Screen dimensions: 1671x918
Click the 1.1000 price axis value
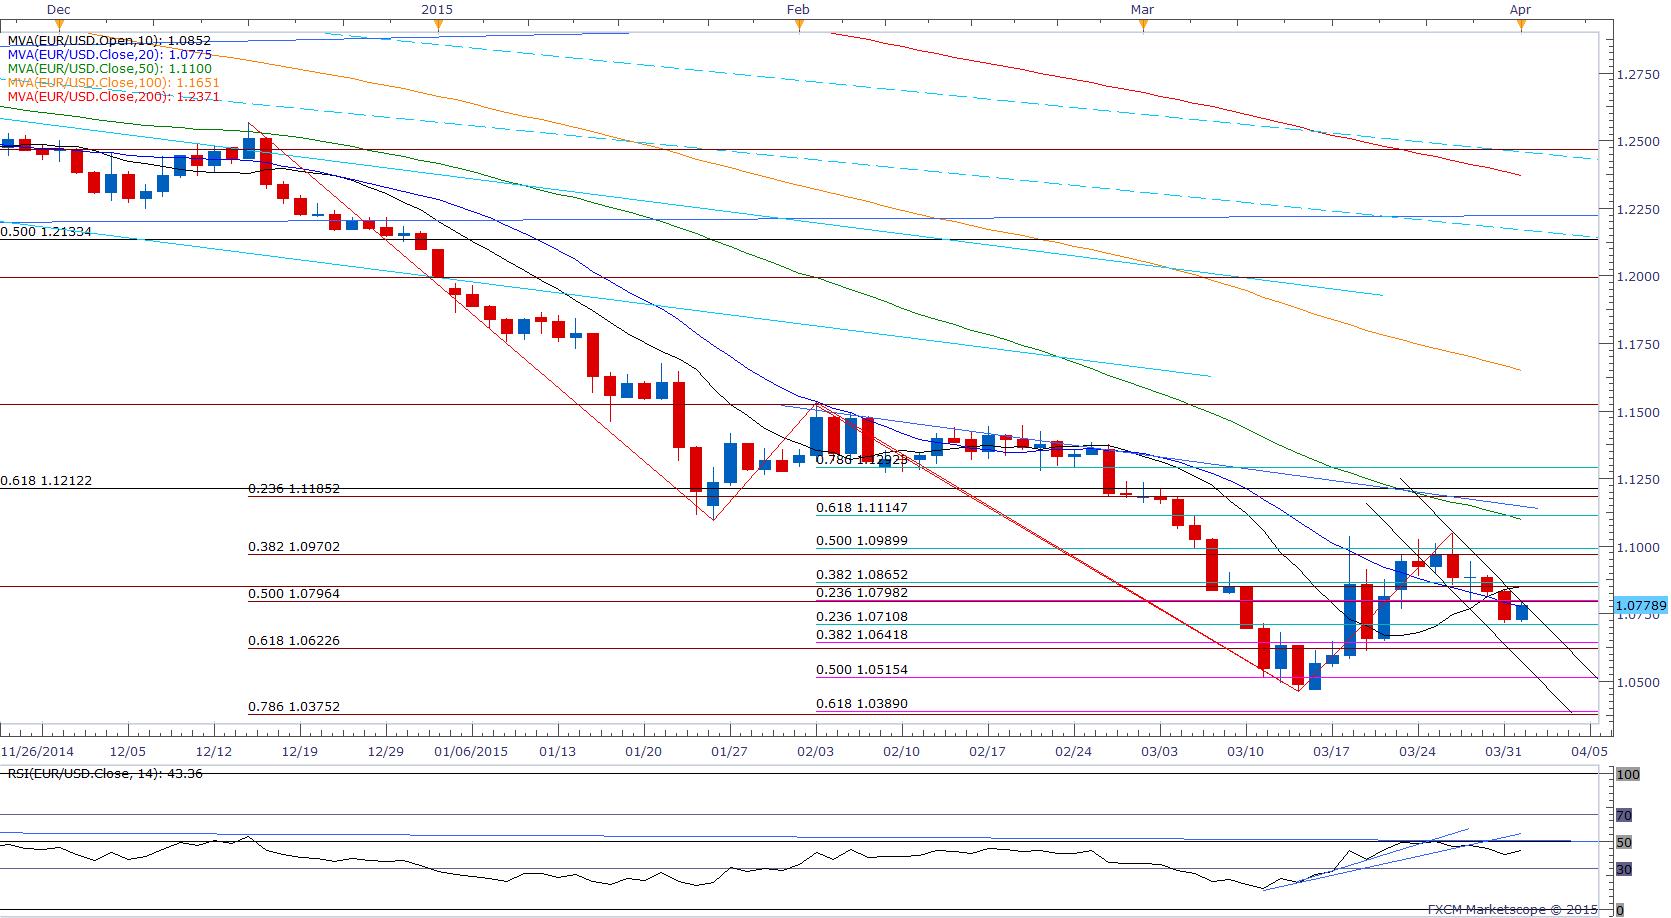pos(1638,547)
